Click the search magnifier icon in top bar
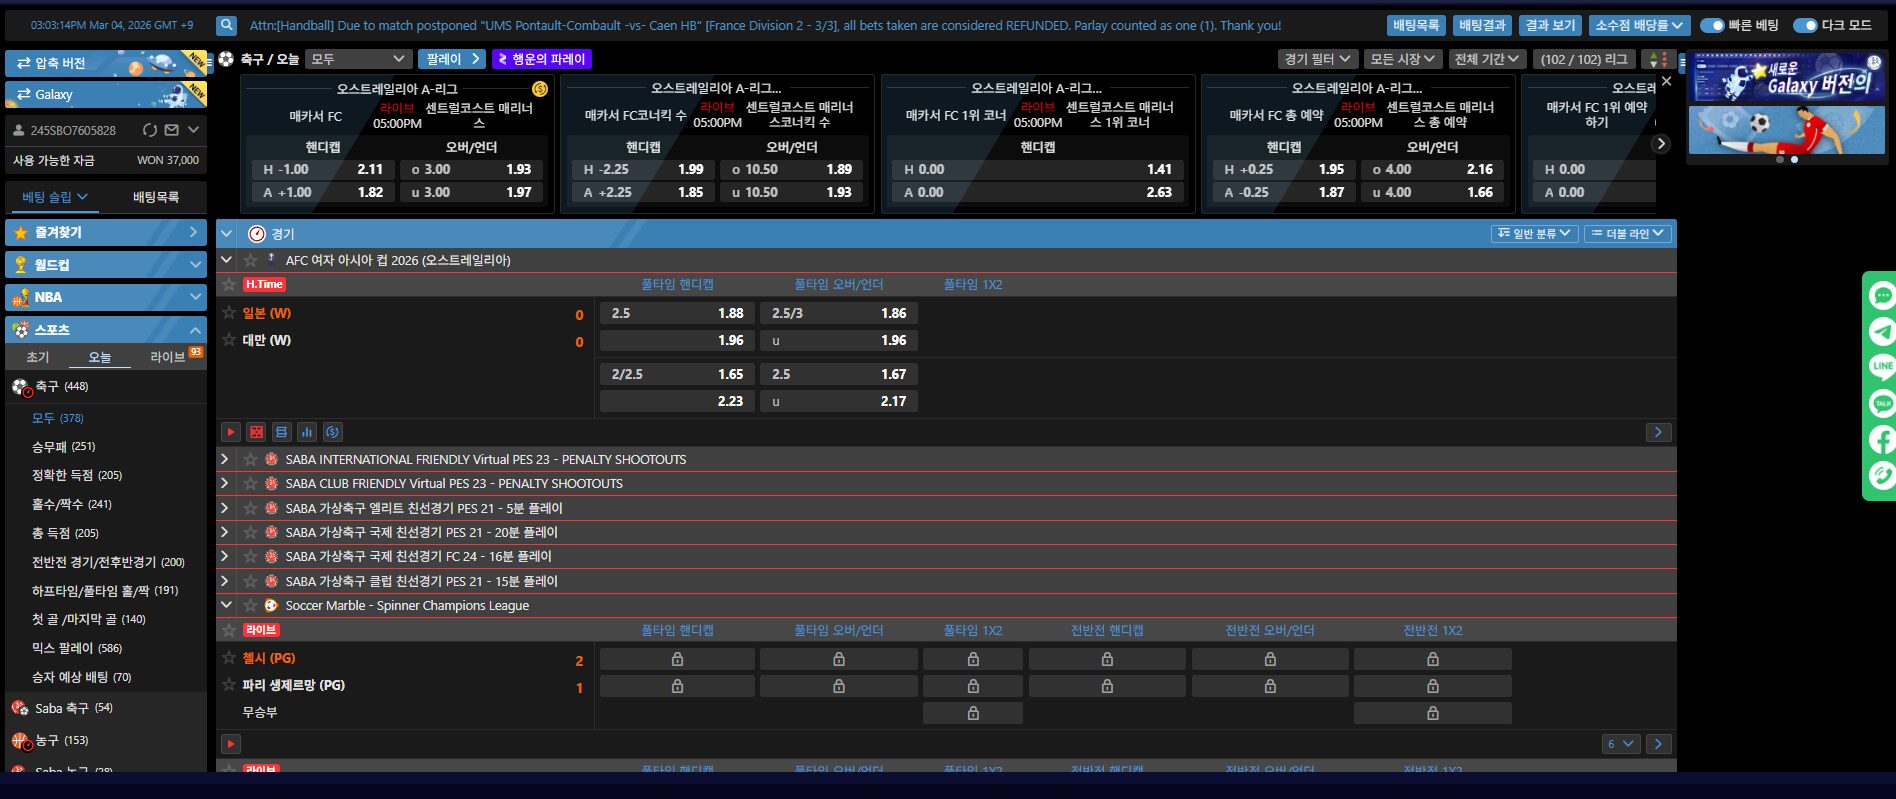This screenshot has height=799, width=1896. pyautogui.click(x=227, y=26)
